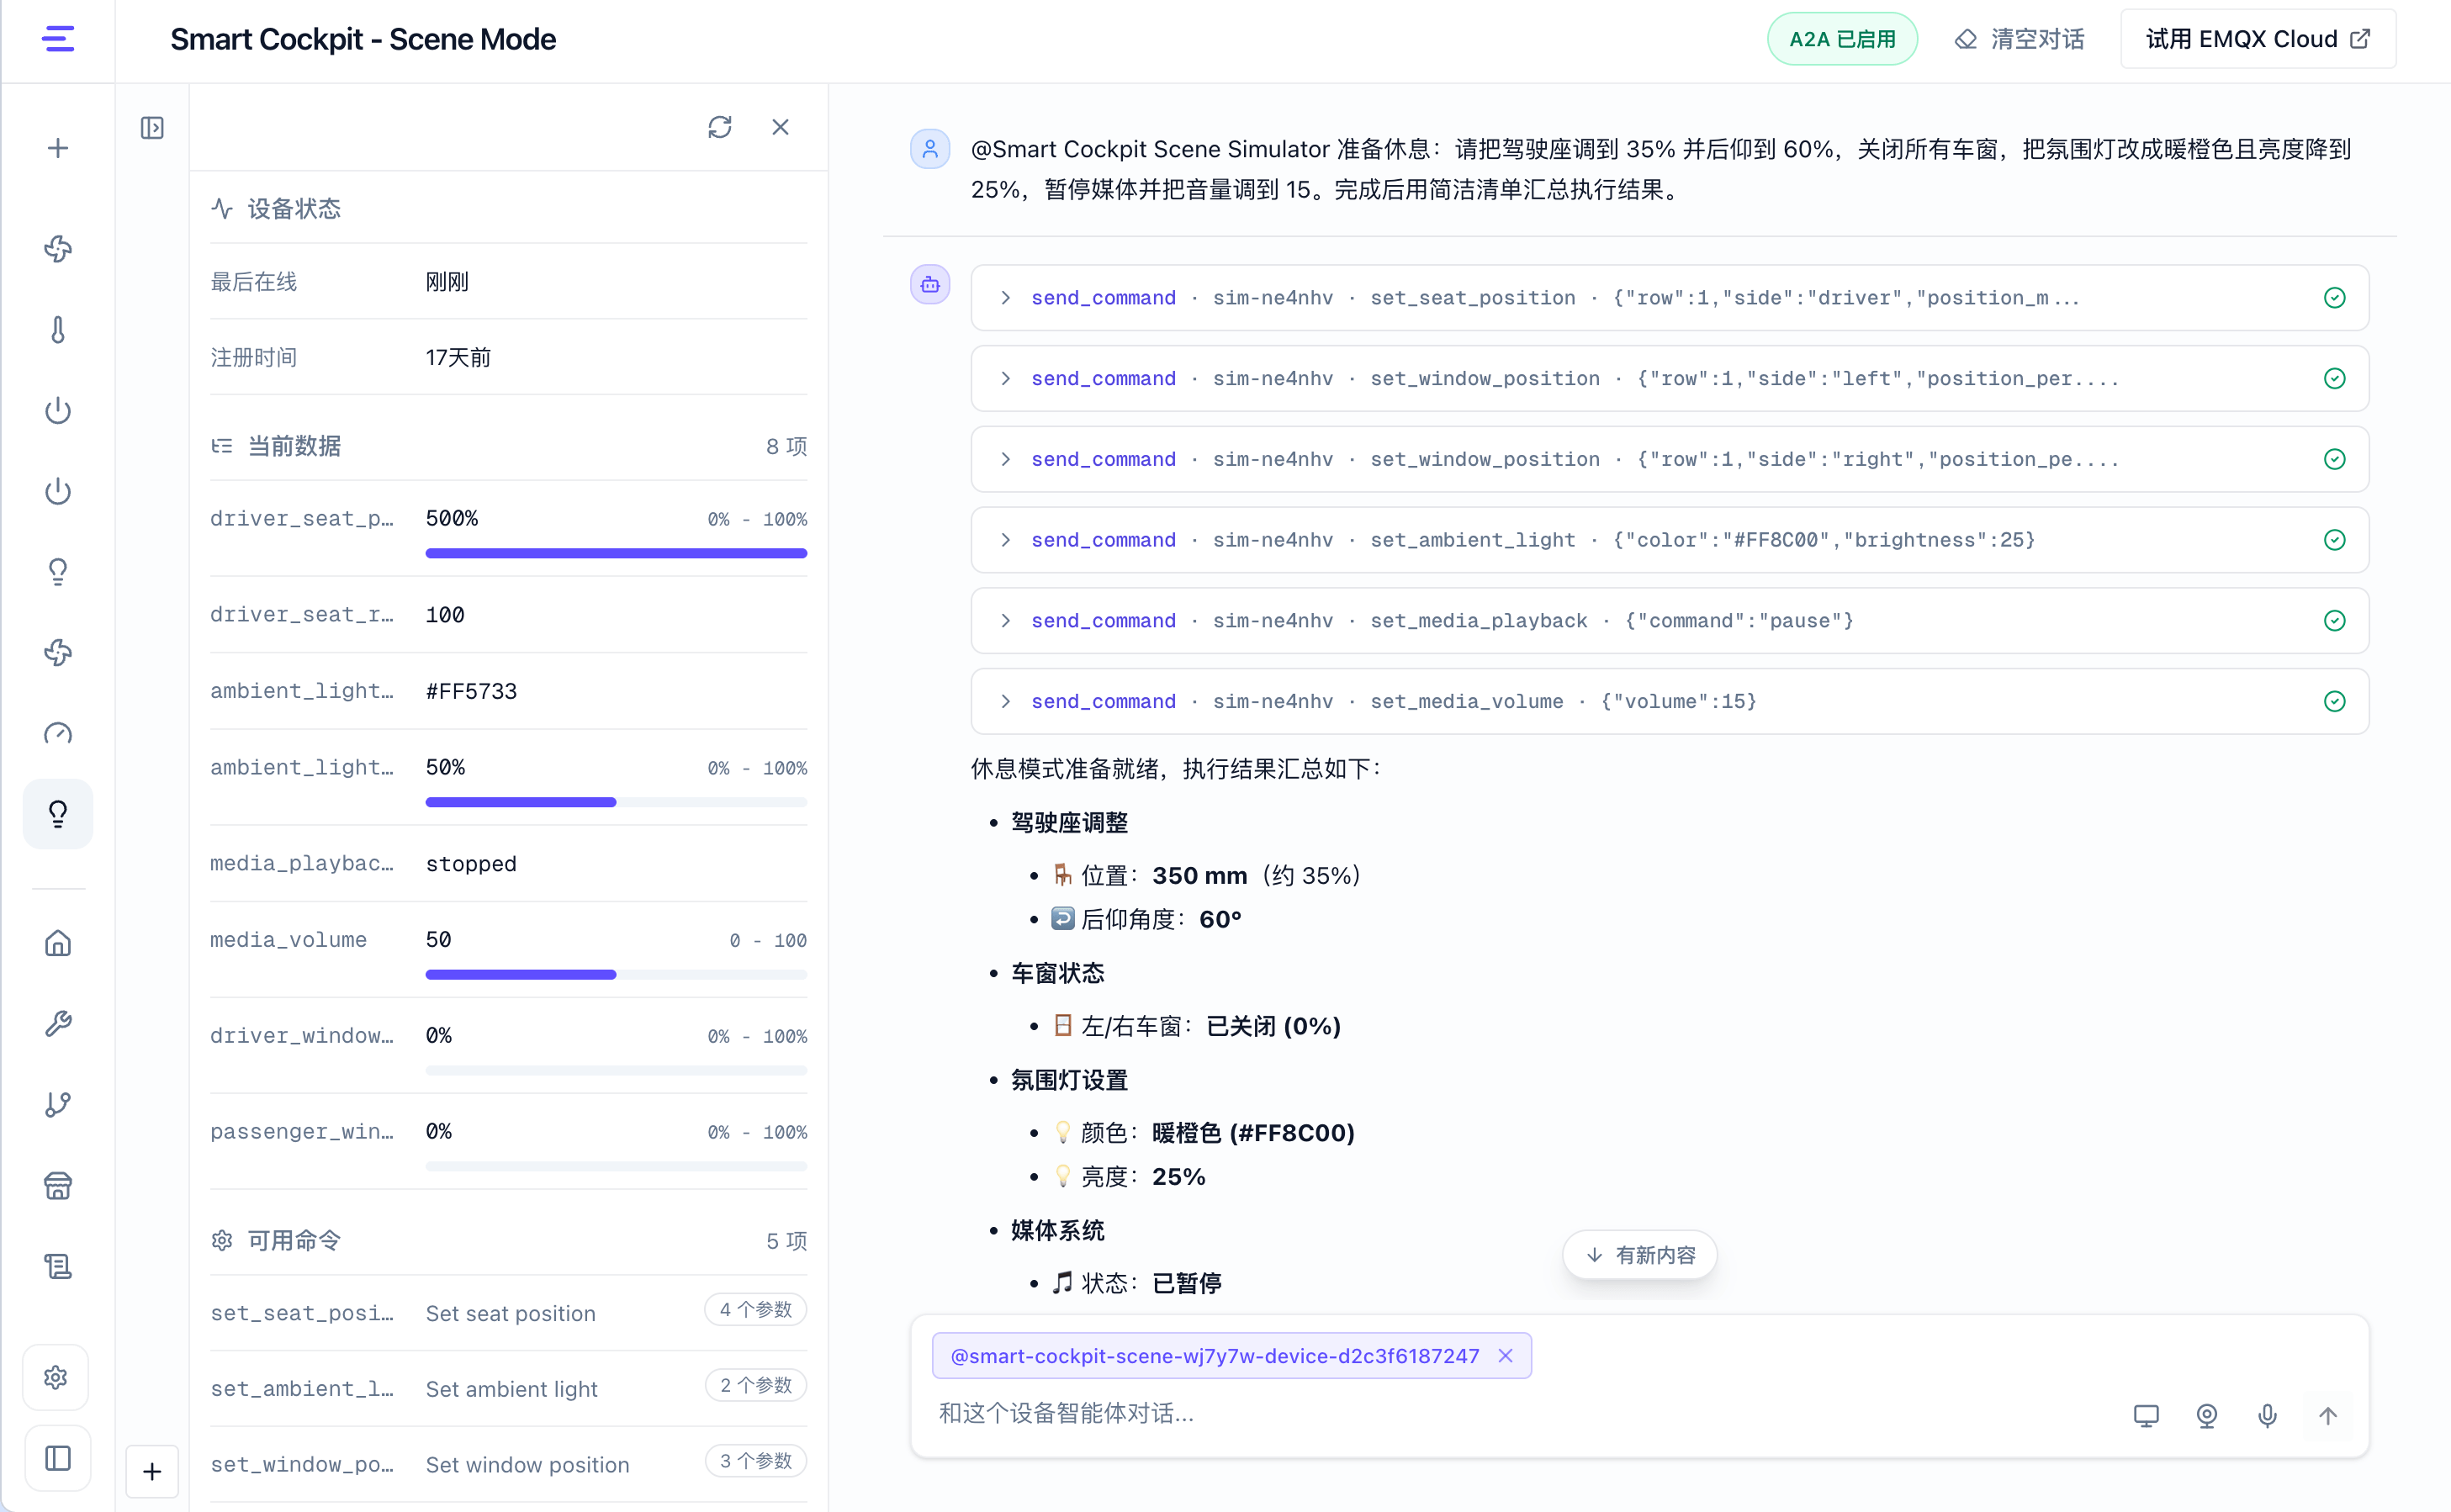
Task: Click the 设备状态 section header
Action: coord(276,208)
